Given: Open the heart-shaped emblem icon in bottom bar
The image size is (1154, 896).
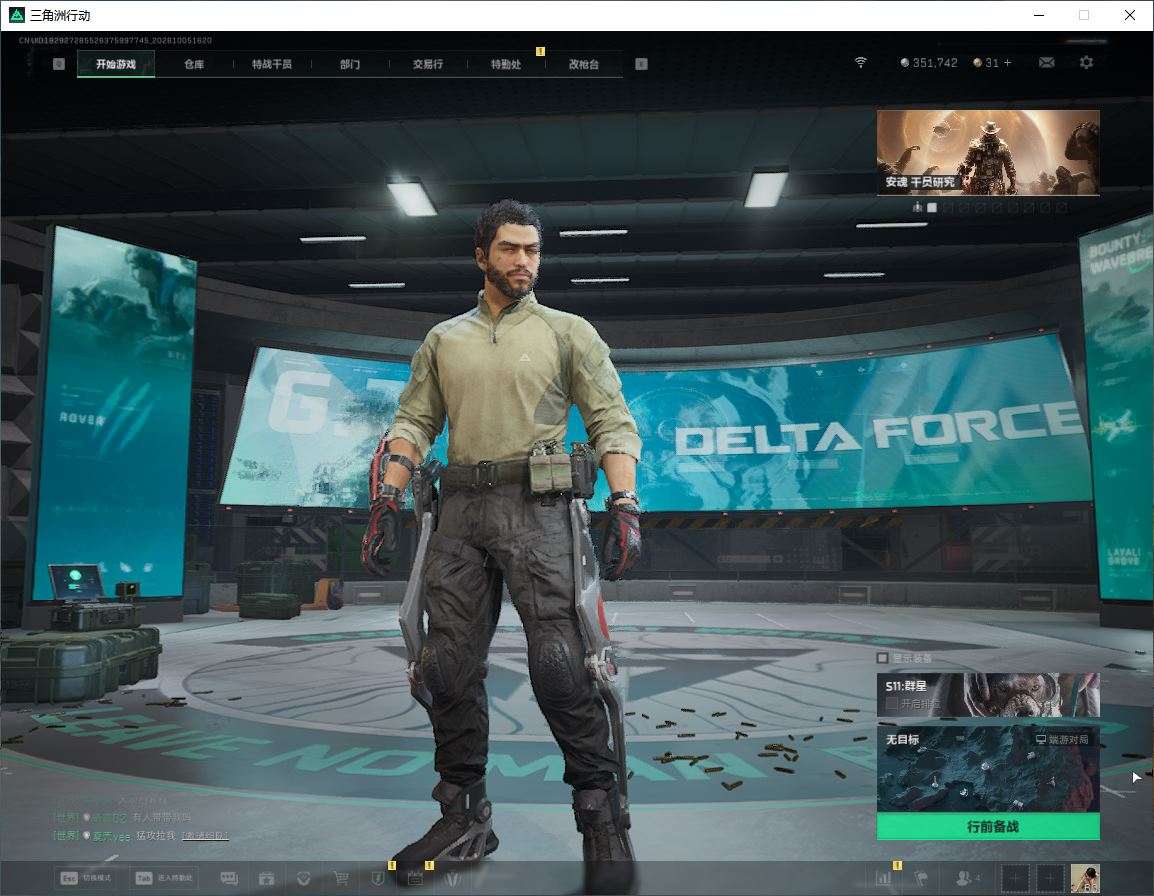Looking at the screenshot, I should coord(303,878).
